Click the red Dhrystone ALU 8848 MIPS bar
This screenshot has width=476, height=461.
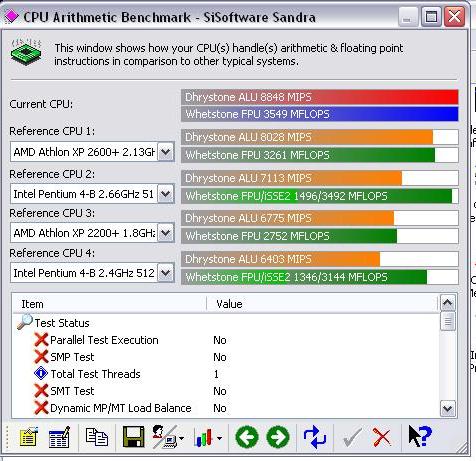click(320, 97)
